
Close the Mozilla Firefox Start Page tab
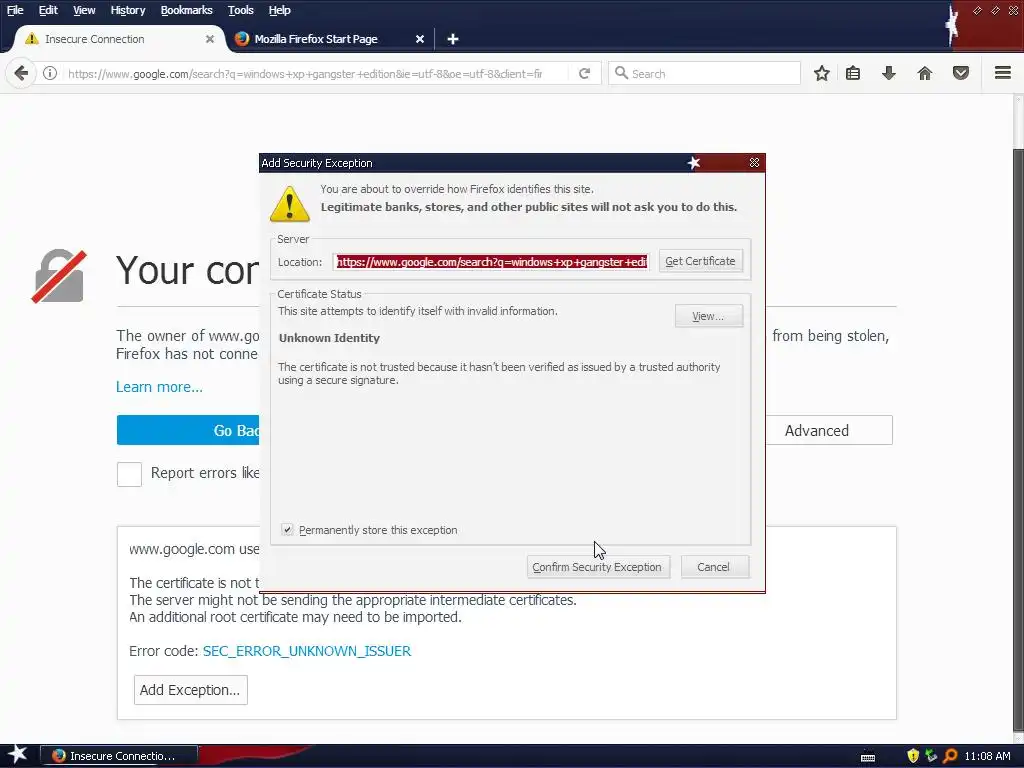[x=420, y=39]
